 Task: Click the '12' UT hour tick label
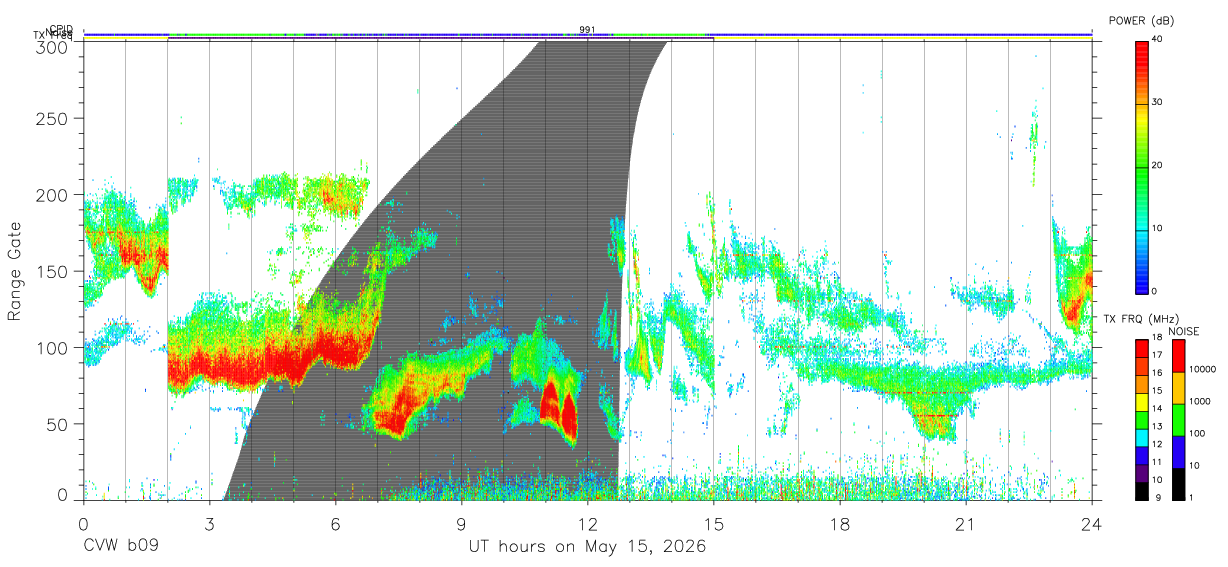(588, 524)
